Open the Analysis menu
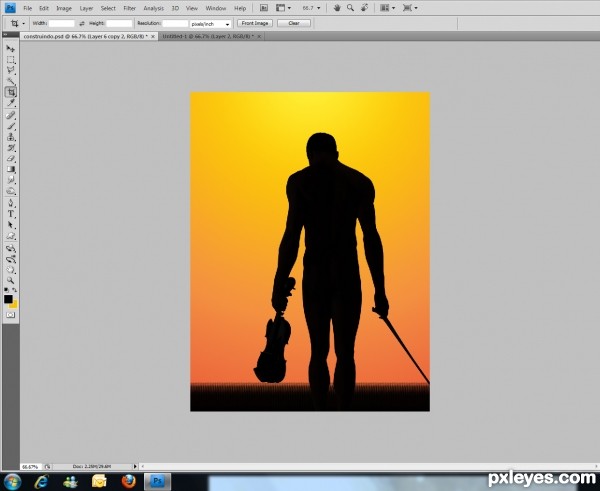Viewport: 600px width, 491px height. [x=153, y=8]
